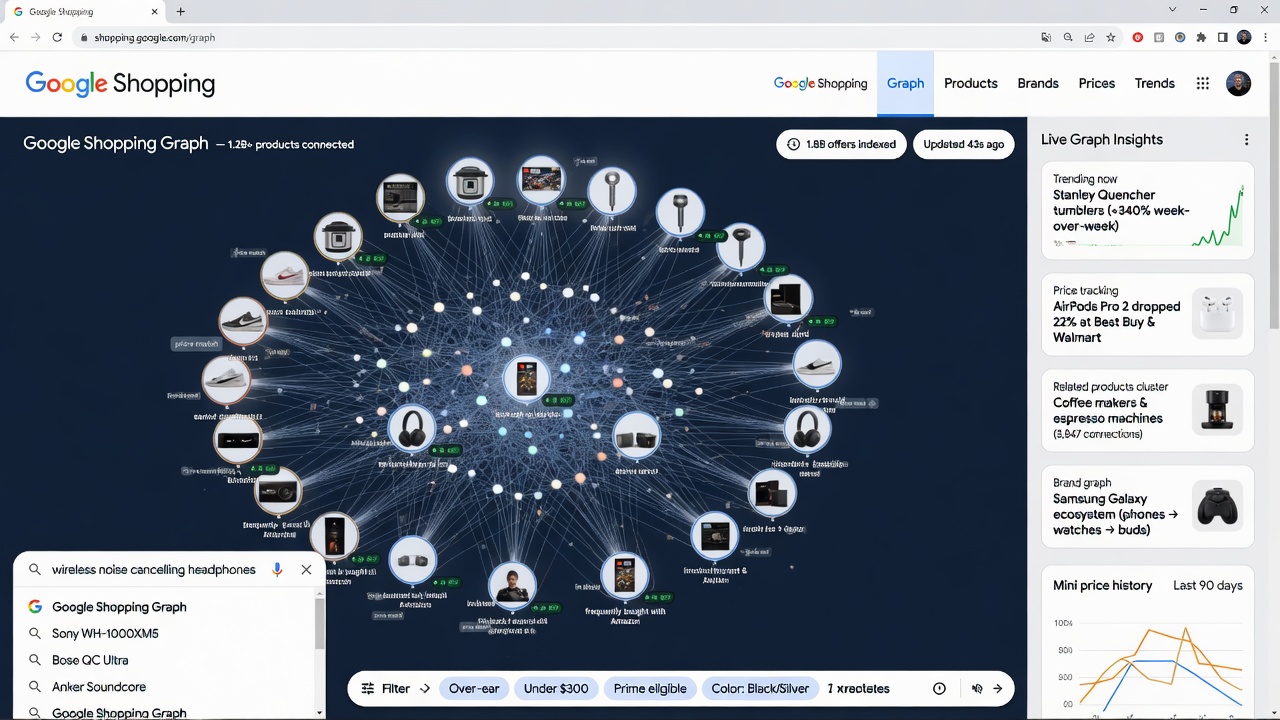Click the search suggestions scrollbar

[x=320, y=625]
